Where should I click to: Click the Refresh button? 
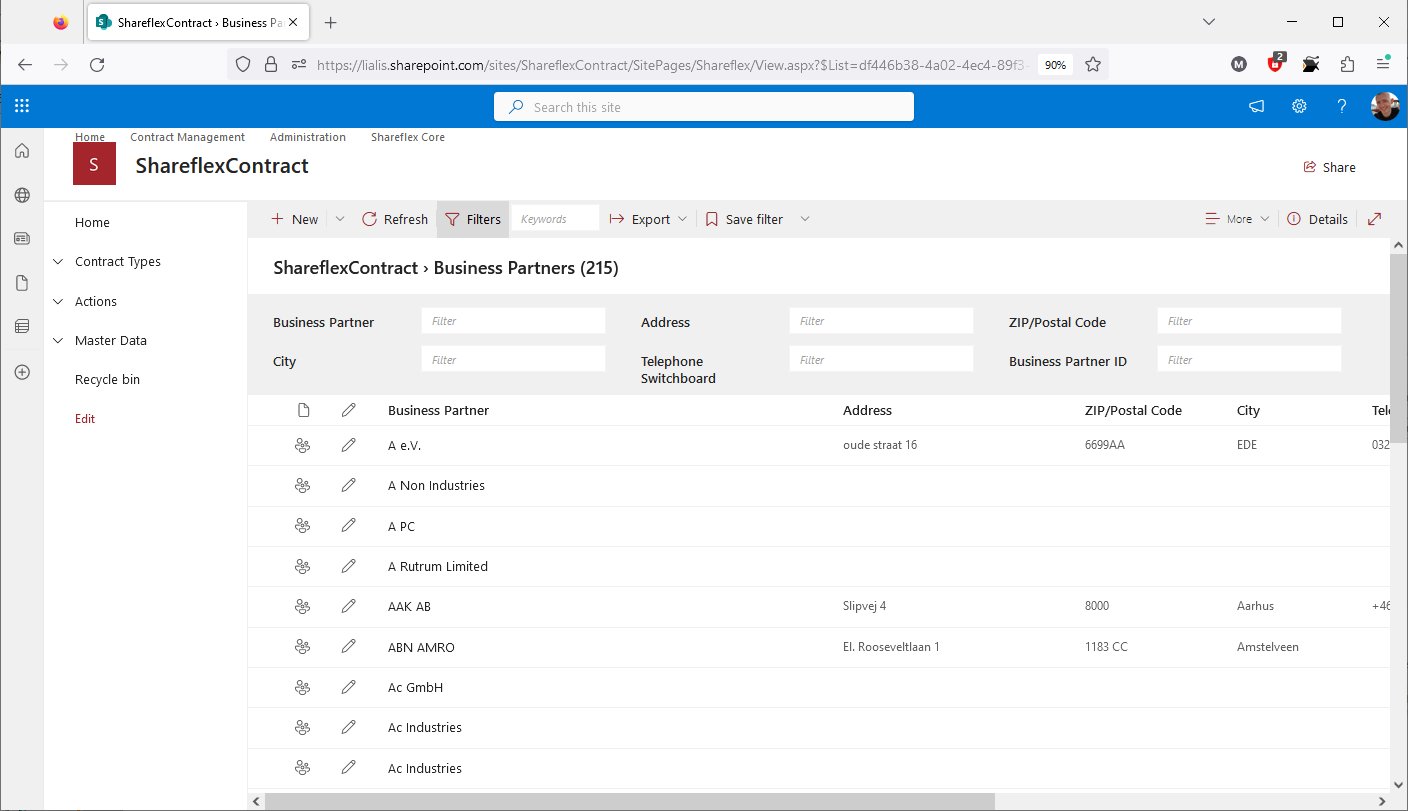(x=395, y=219)
